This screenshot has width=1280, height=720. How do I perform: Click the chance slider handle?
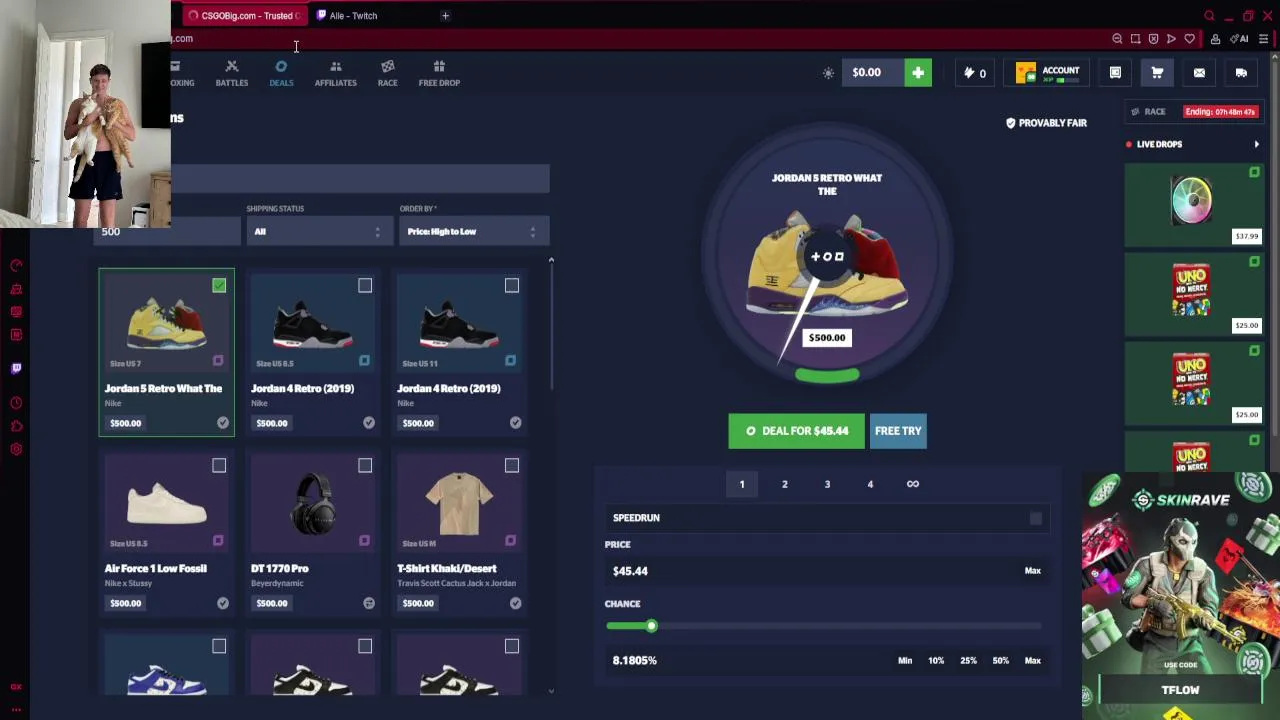(x=651, y=626)
